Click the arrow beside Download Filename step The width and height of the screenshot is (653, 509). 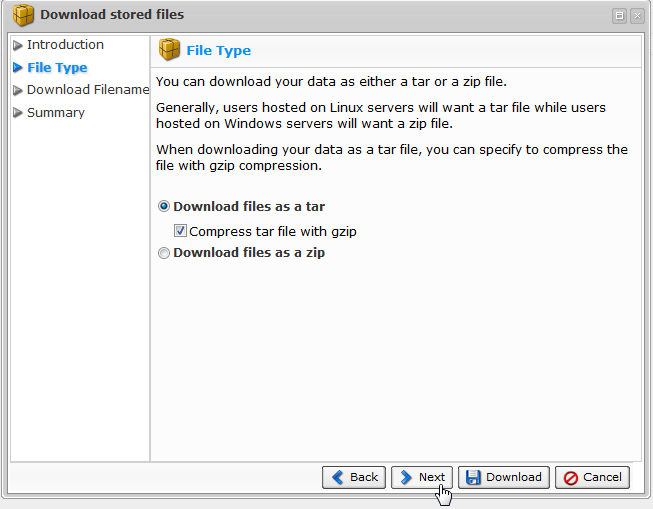17,90
